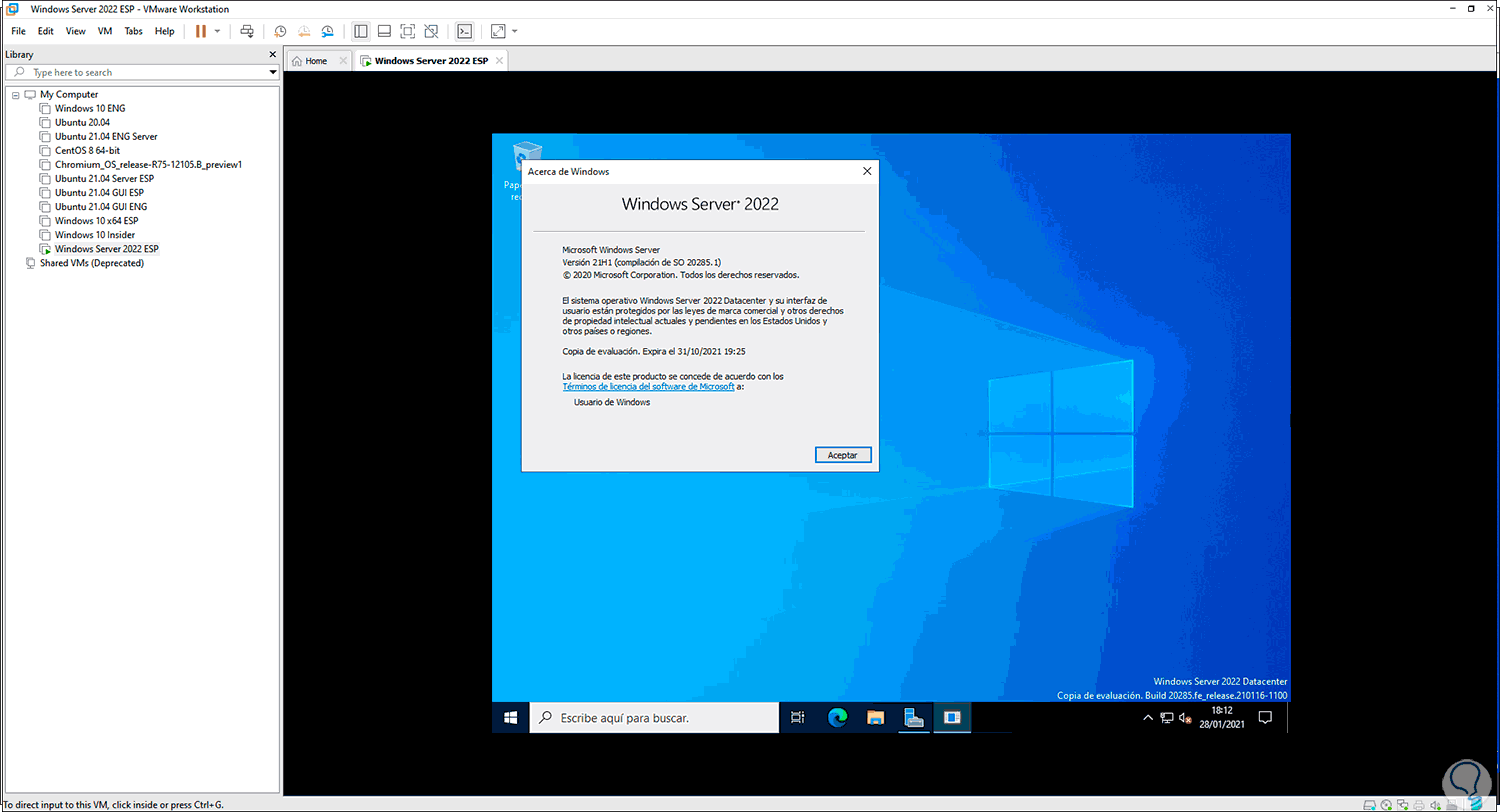Enter full screen mode icon

(x=408, y=31)
